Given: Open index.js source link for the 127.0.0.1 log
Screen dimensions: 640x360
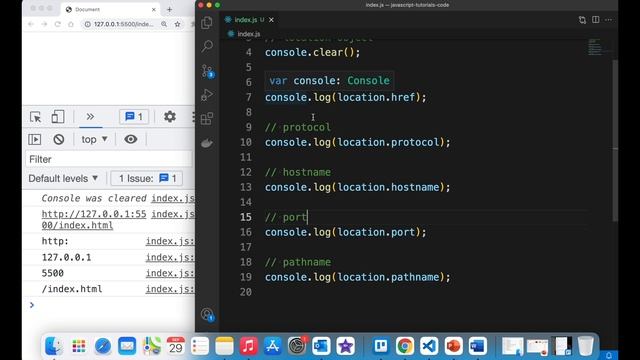Looking at the screenshot, I should pyautogui.click(x=170, y=257).
